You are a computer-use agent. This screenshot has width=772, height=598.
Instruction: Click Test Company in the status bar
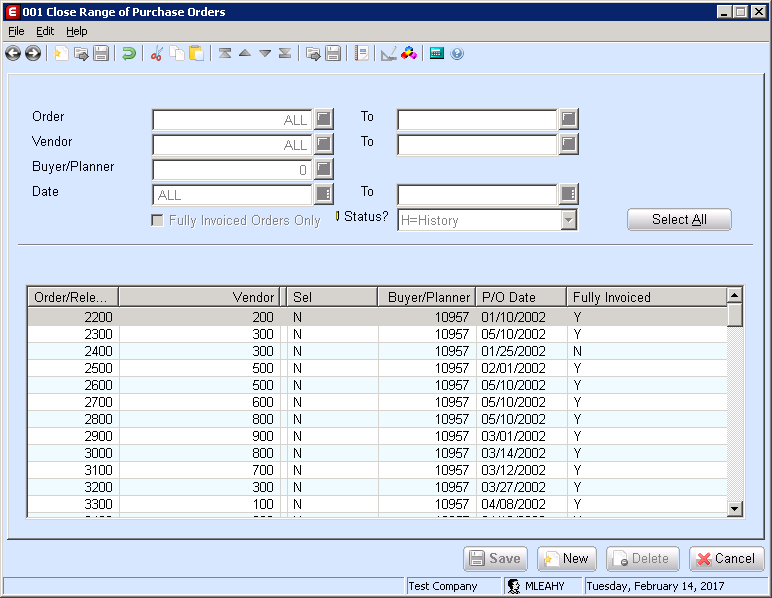click(443, 586)
